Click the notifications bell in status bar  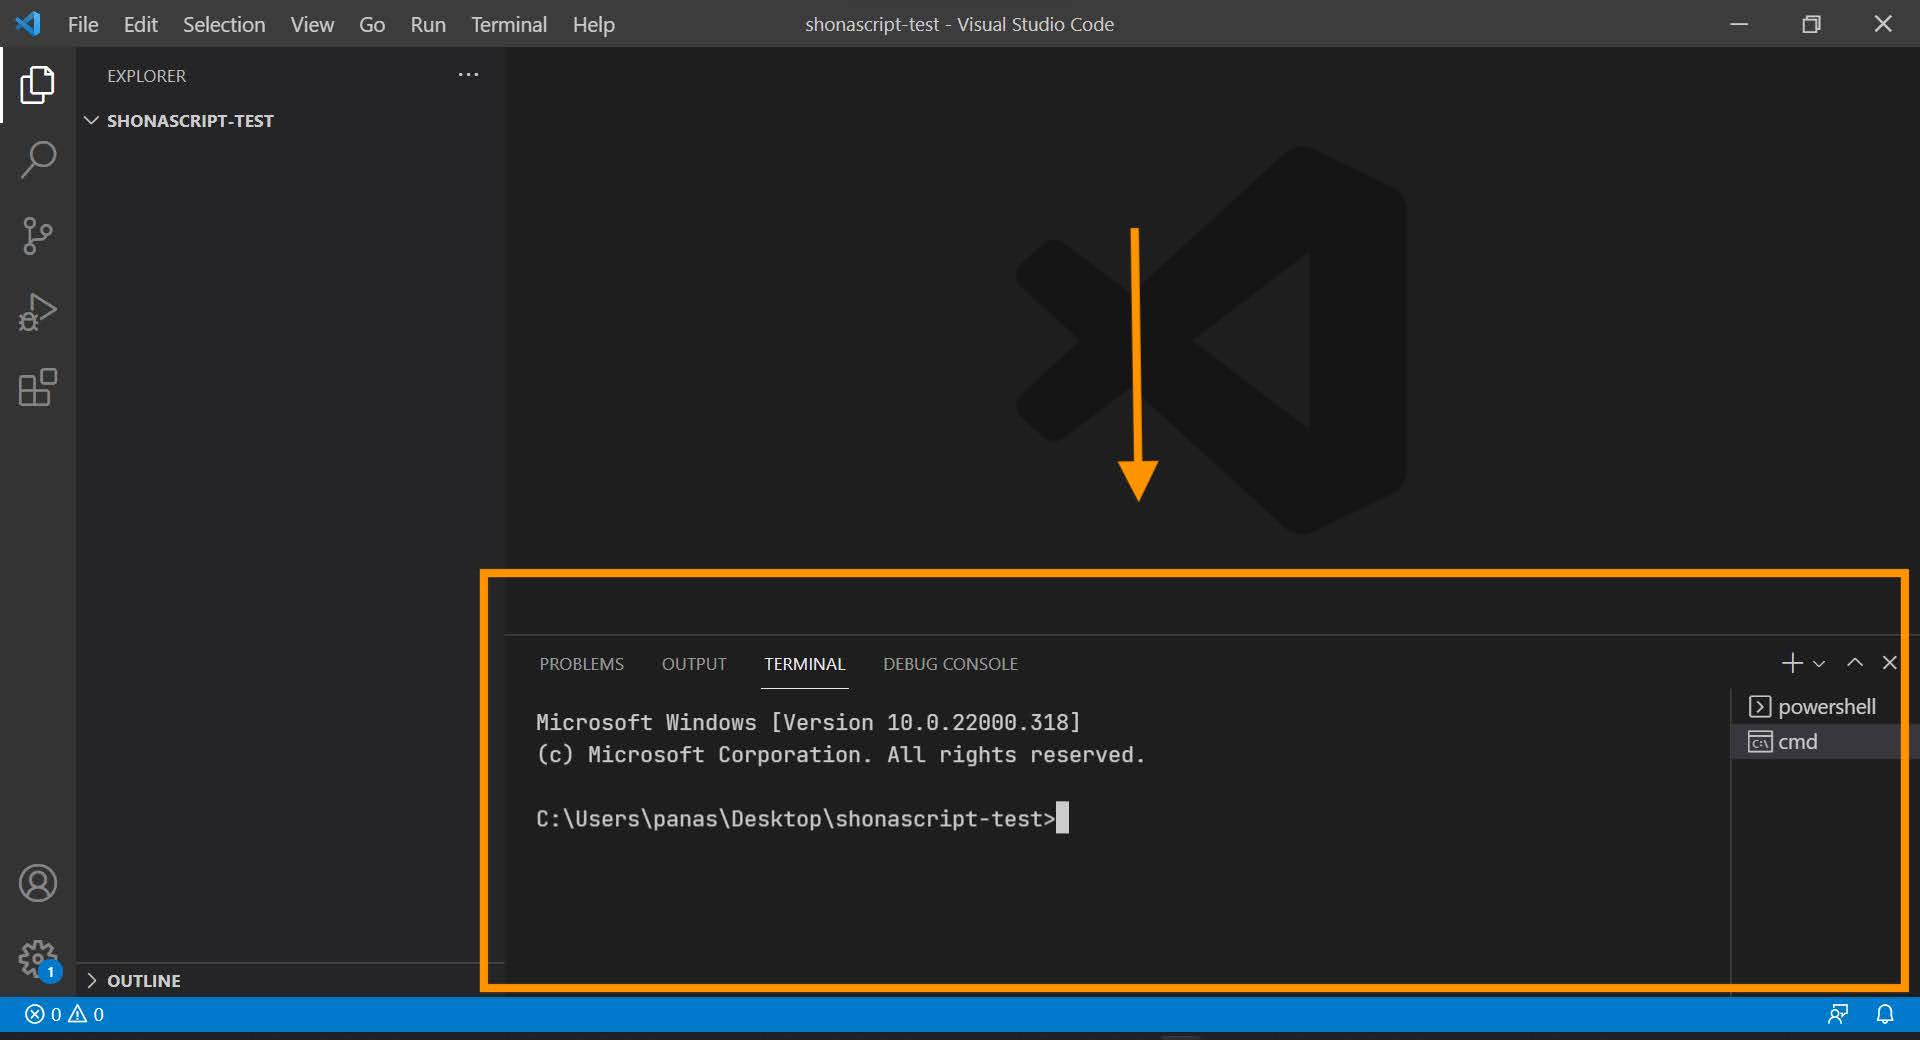pos(1884,1014)
